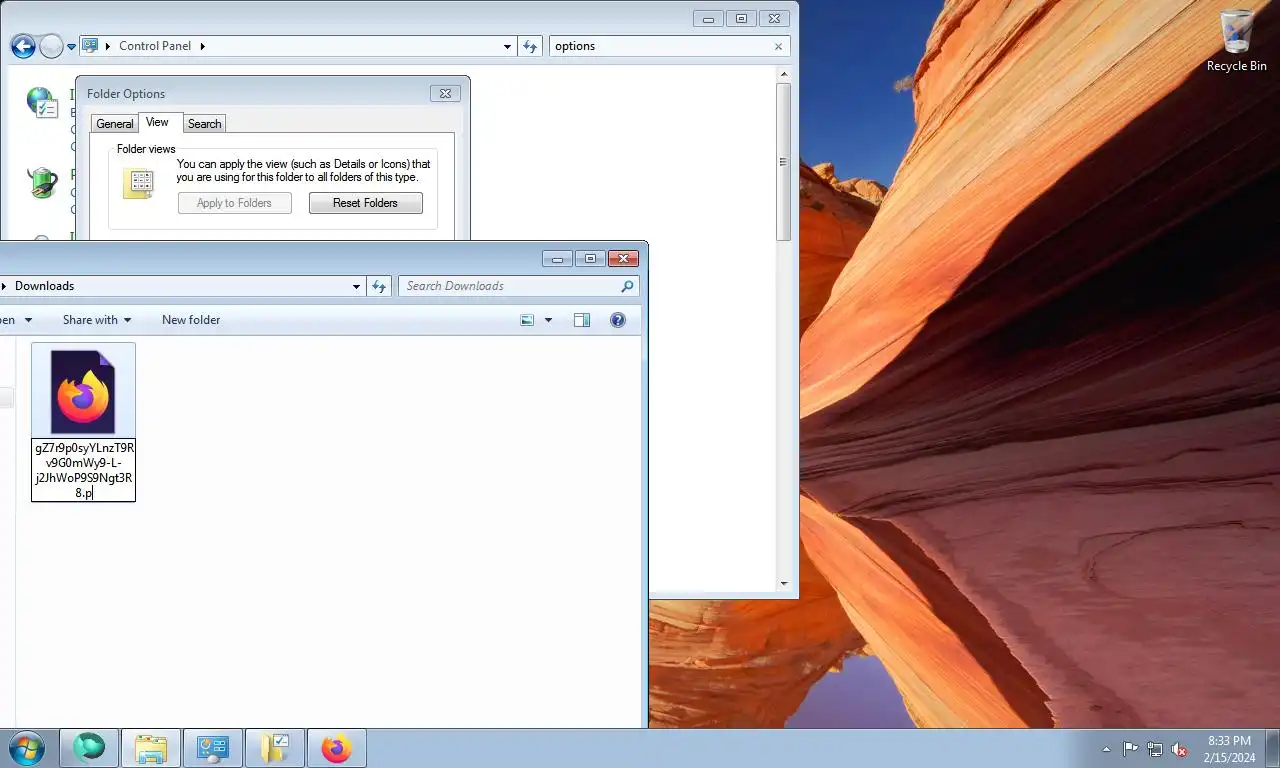This screenshot has height=768, width=1280.
Task: Click the Folder views icon
Action: (138, 182)
